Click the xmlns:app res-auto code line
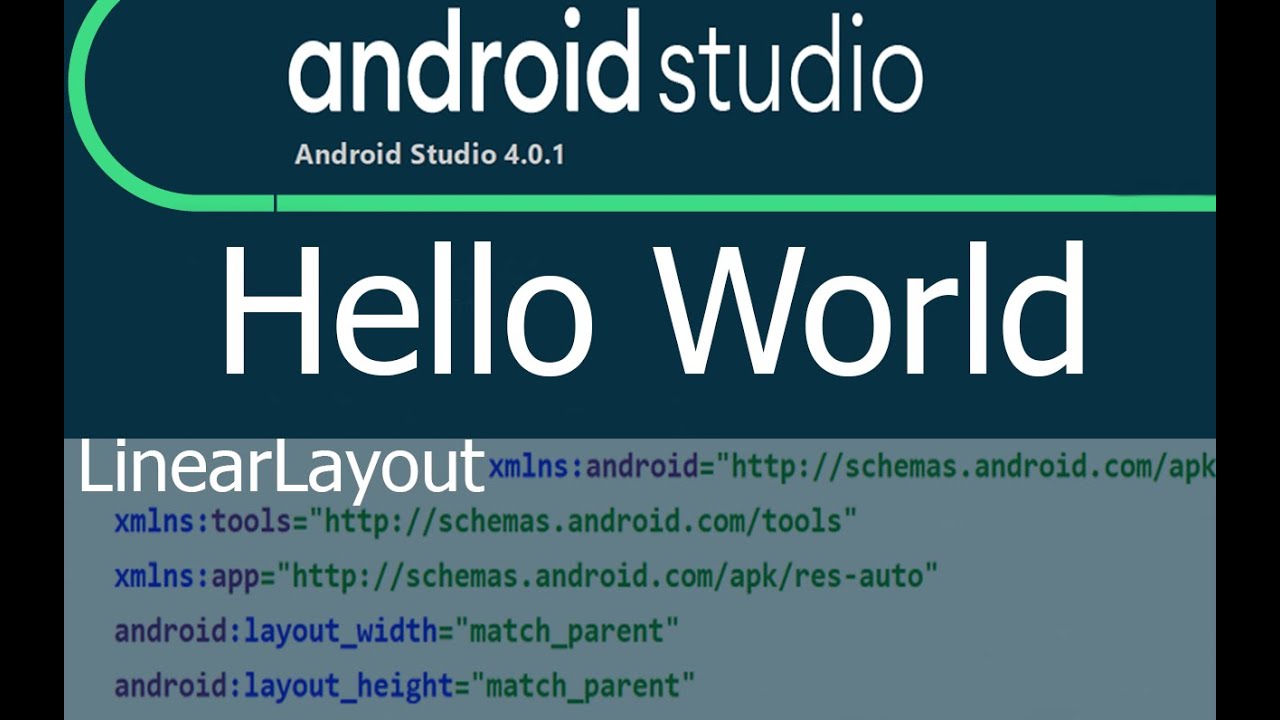The height and width of the screenshot is (720, 1280). 526,577
